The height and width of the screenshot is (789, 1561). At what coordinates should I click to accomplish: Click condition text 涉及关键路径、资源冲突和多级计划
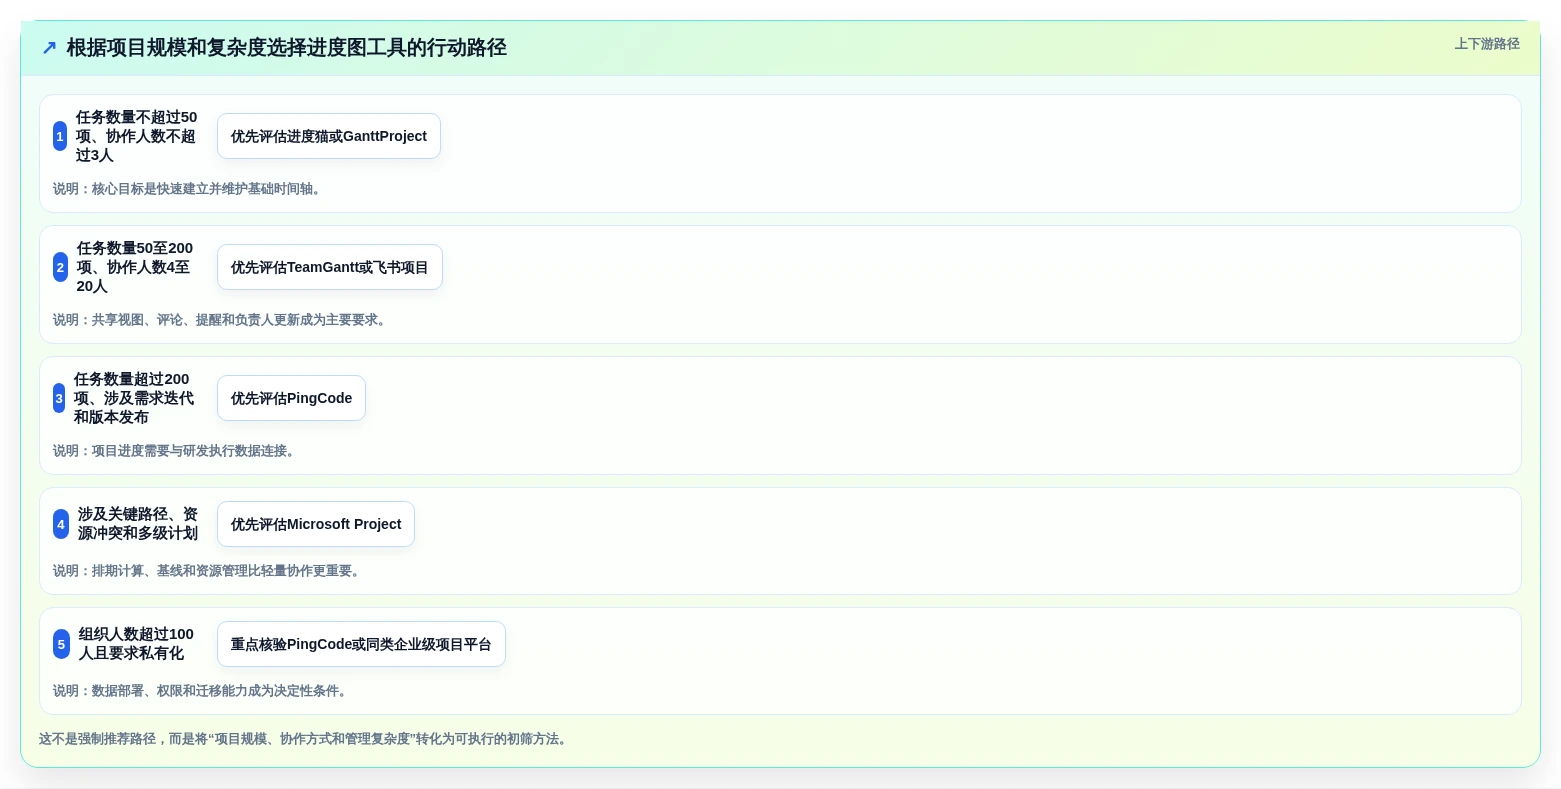click(138, 524)
